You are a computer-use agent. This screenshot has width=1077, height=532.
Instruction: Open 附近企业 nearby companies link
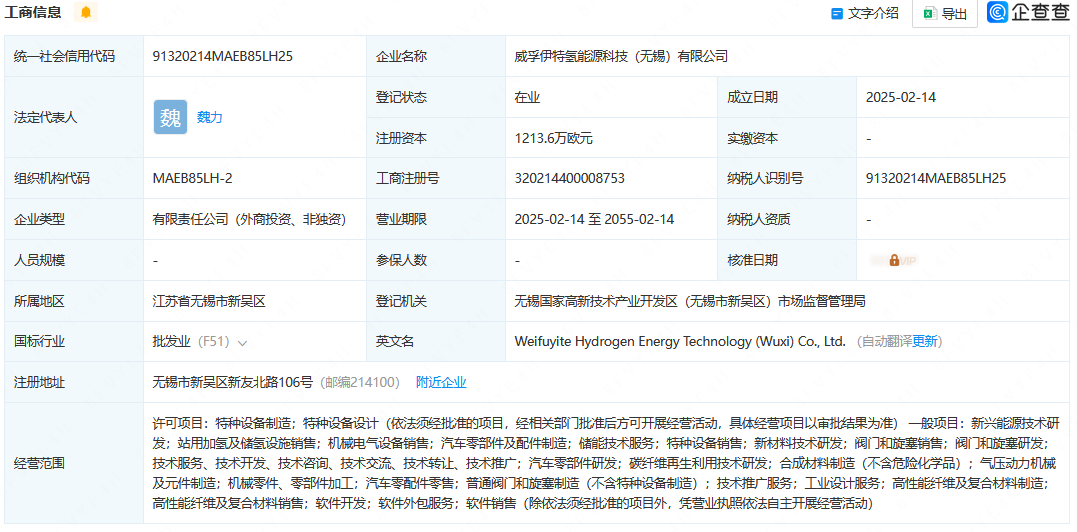pyautogui.click(x=441, y=382)
